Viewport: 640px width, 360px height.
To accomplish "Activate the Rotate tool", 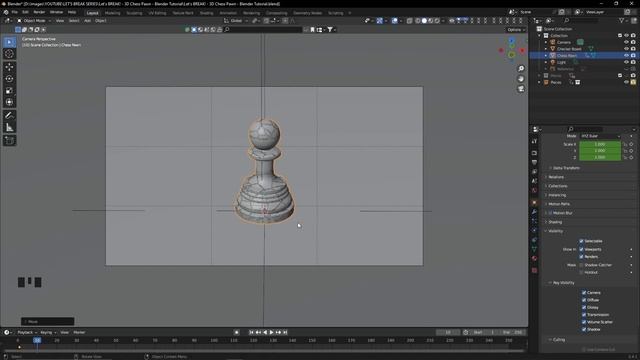I will tap(9, 79).
